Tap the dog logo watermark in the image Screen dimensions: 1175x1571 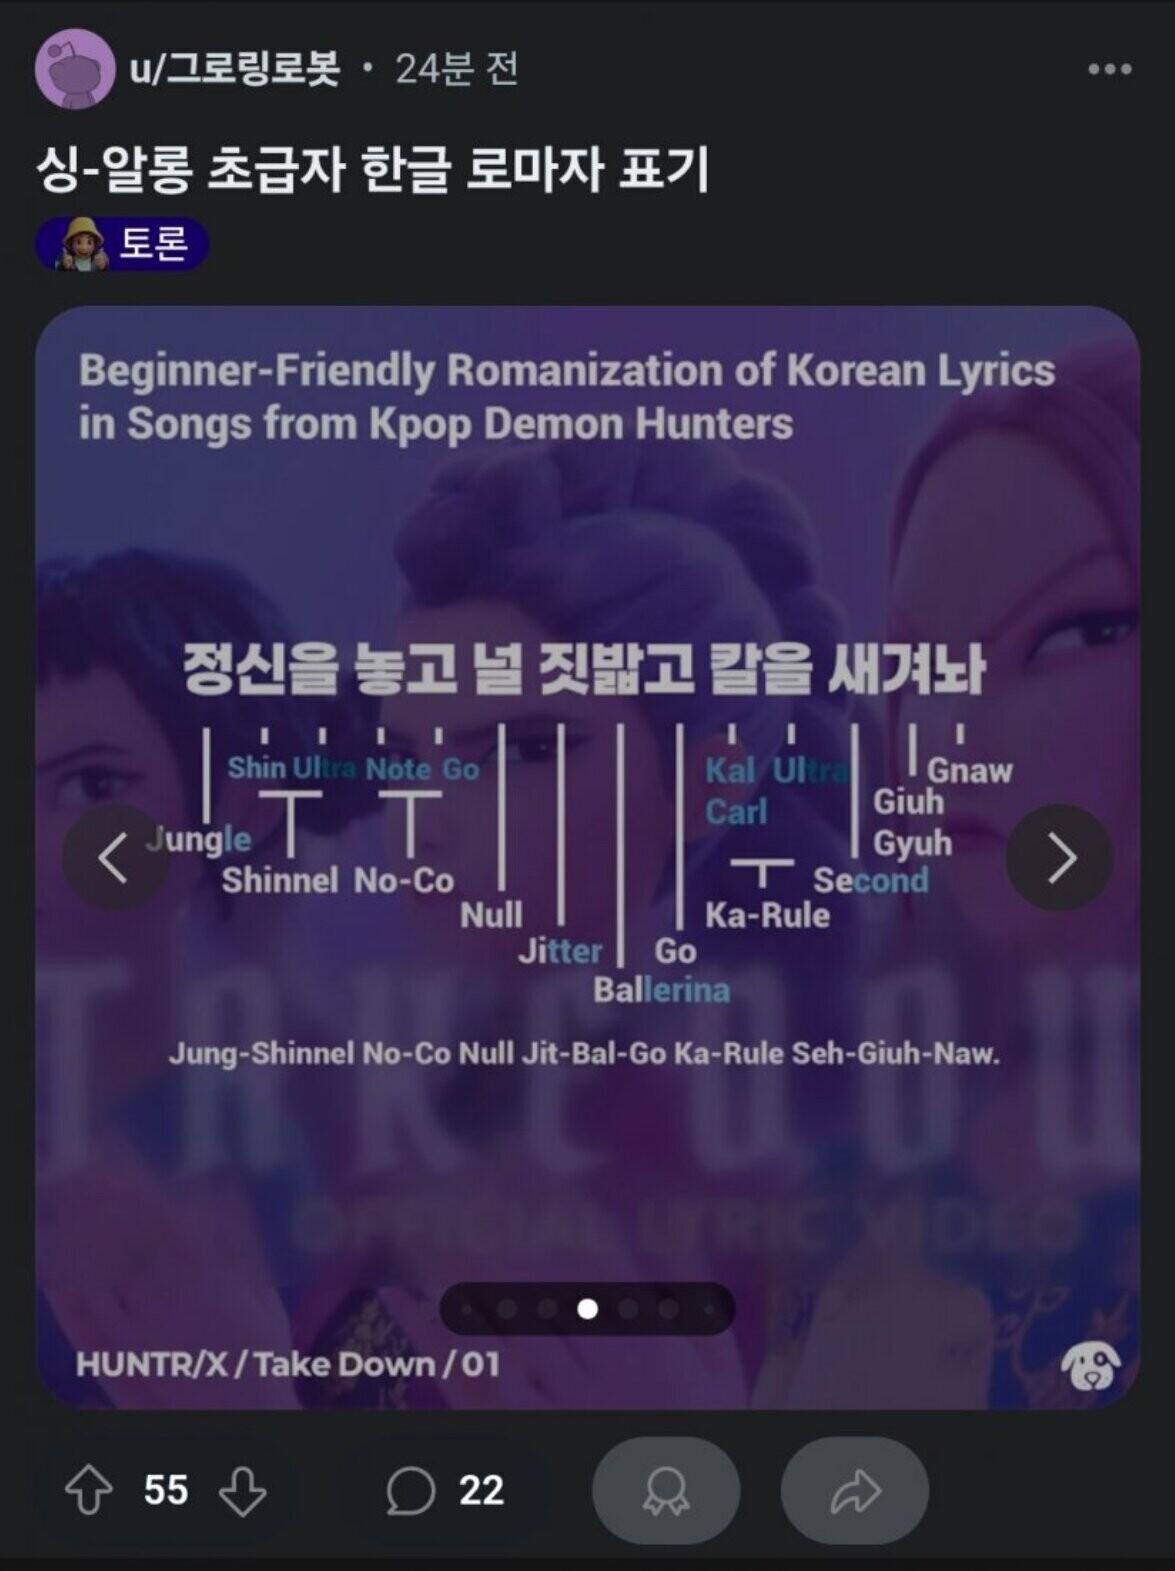click(1090, 1364)
